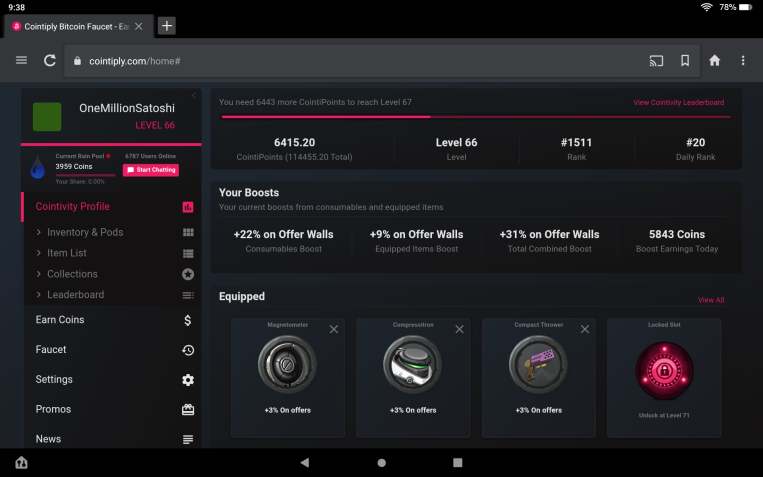Viewport: 763px width, 477px height.
Task: Click the OneMillionSatoshi username
Action: click(x=127, y=108)
